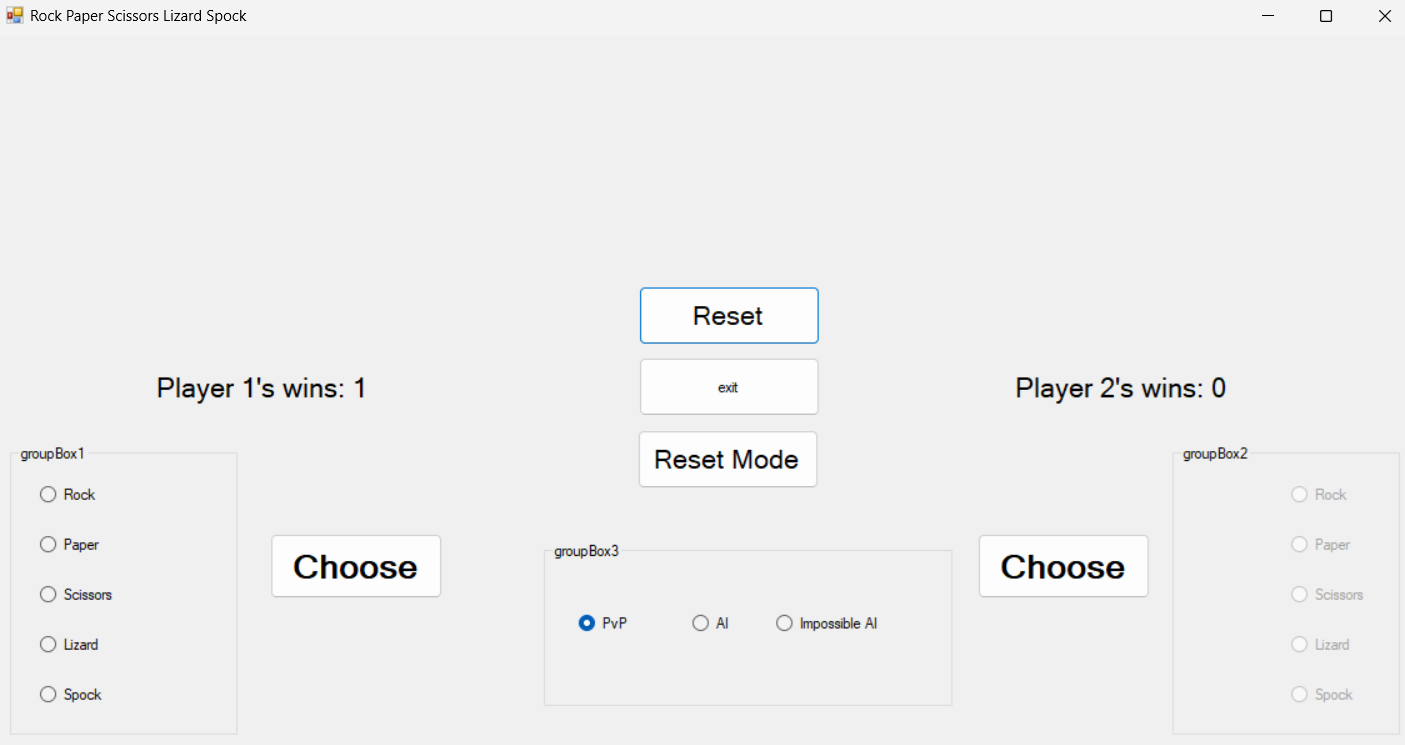Screen dimensions: 1405x745
Task: Click Player 2's Choose button
Action: tap(1063, 566)
